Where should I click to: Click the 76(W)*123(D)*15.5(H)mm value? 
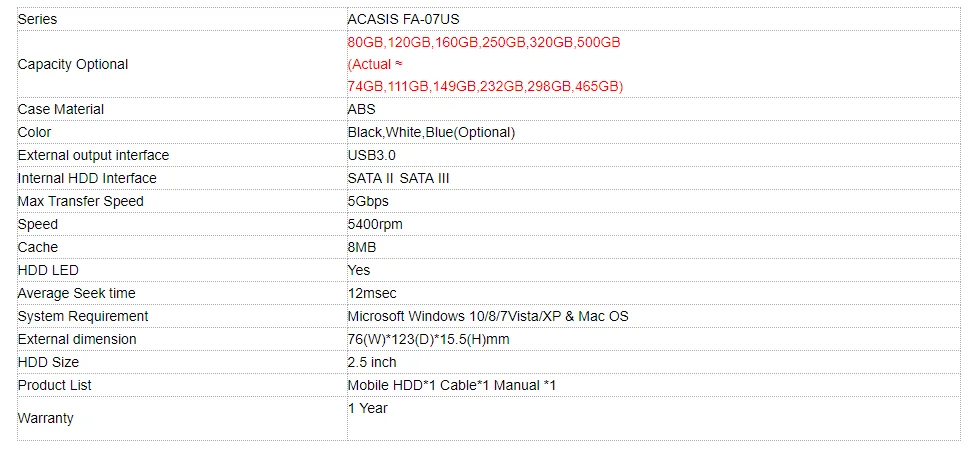[x=429, y=339]
